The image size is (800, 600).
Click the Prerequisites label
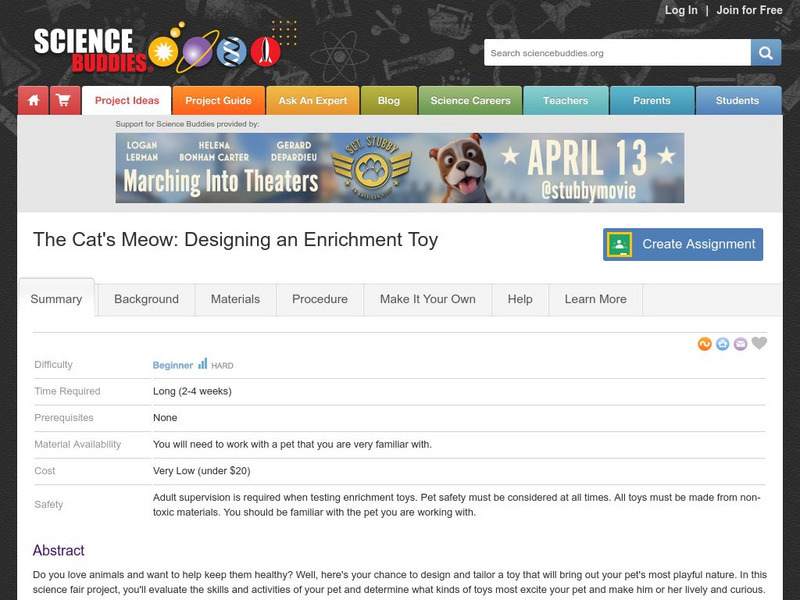point(64,418)
